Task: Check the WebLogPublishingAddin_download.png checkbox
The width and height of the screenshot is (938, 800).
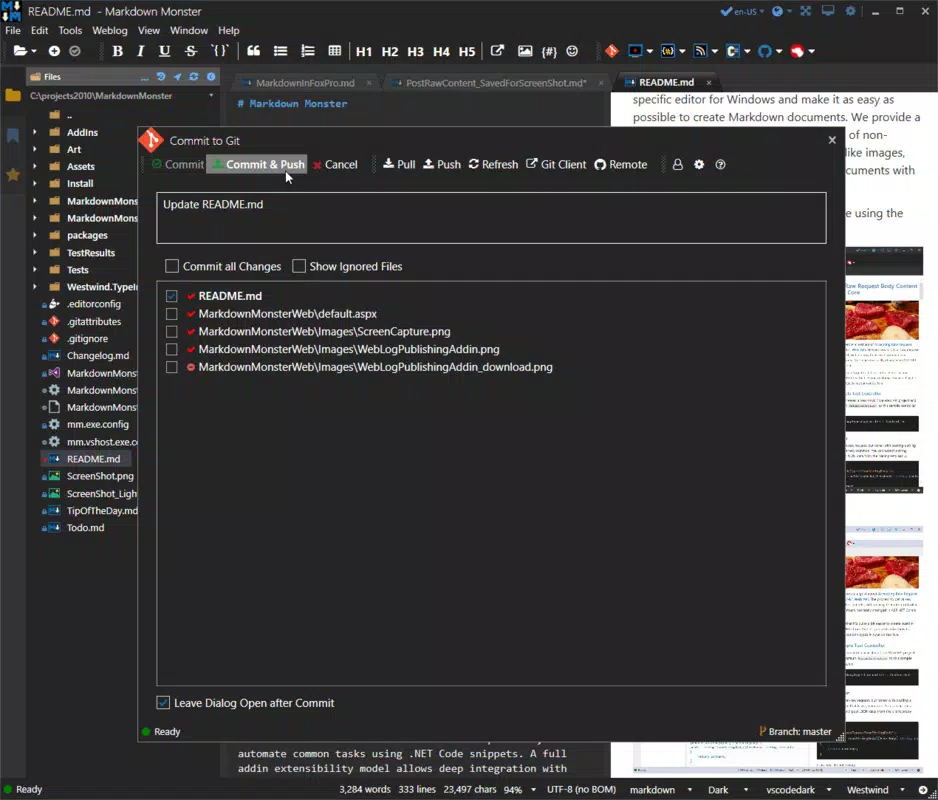Action: (172, 367)
